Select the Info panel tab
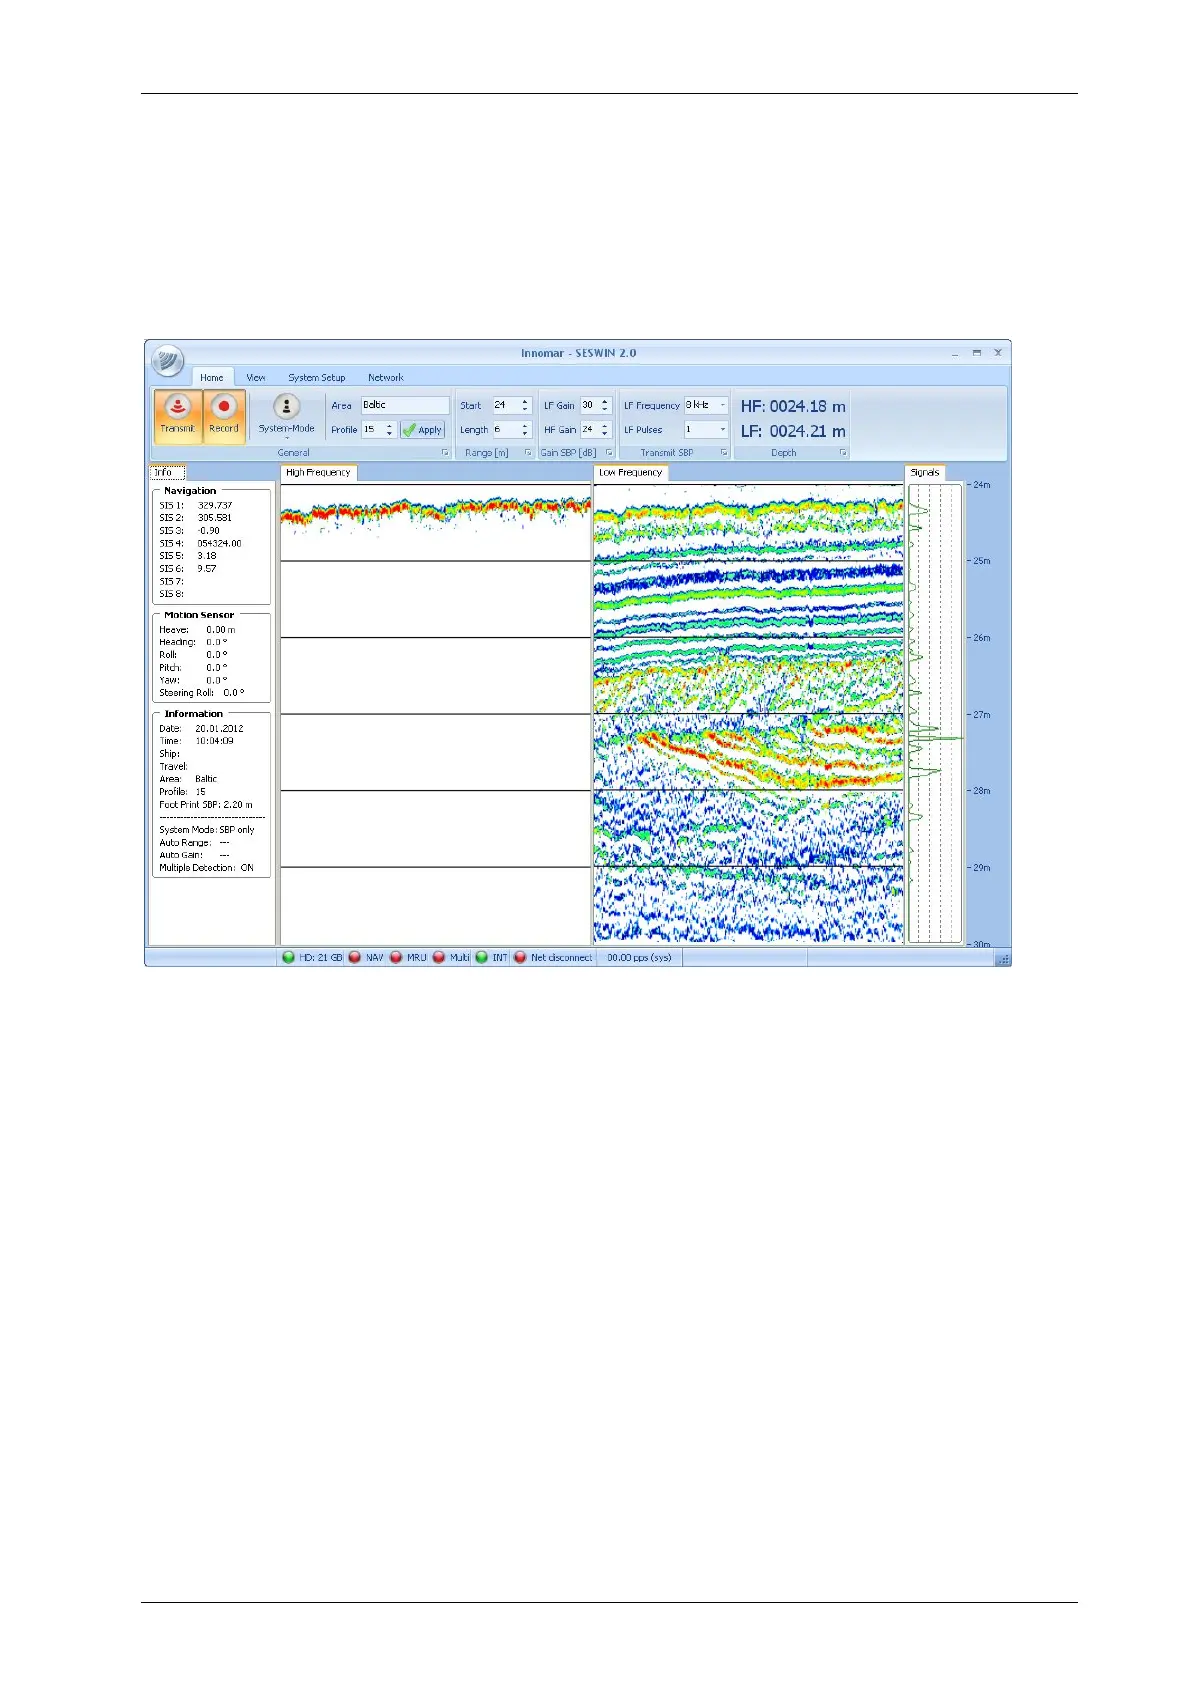The image size is (1190, 1684). tap(166, 473)
